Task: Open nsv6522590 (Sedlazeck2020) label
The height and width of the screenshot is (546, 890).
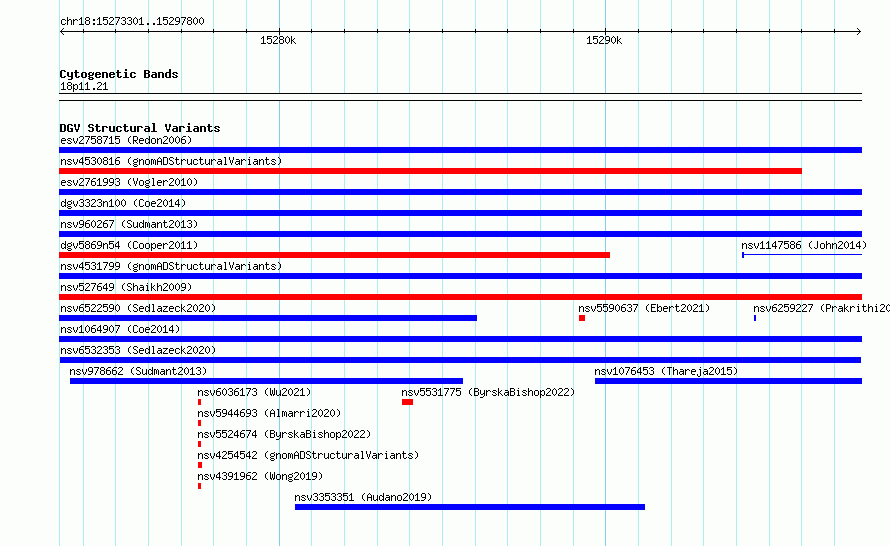Action: tap(138, 308)
